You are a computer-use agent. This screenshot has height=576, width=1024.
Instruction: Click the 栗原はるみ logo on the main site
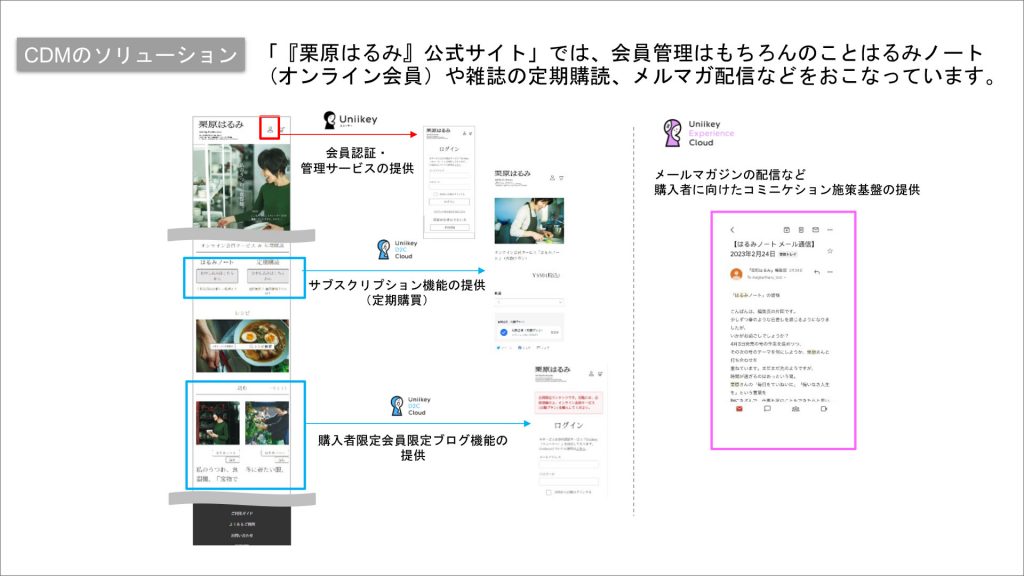(221, 124)
